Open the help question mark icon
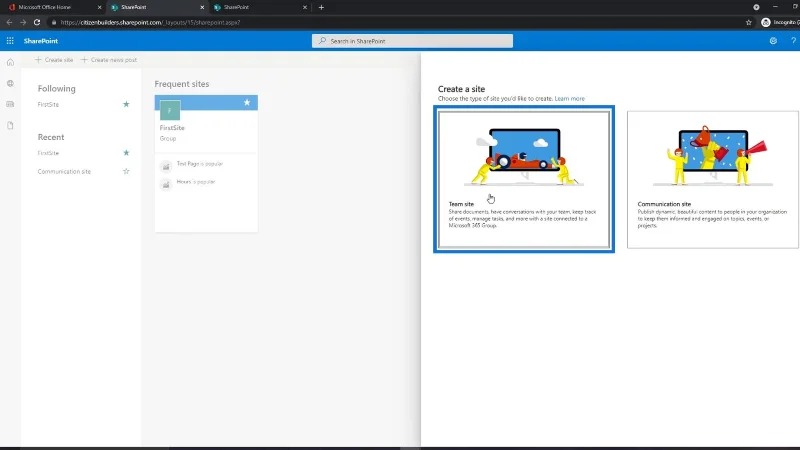Viewport: 800px width, 450px height. [x=793, y=41]
